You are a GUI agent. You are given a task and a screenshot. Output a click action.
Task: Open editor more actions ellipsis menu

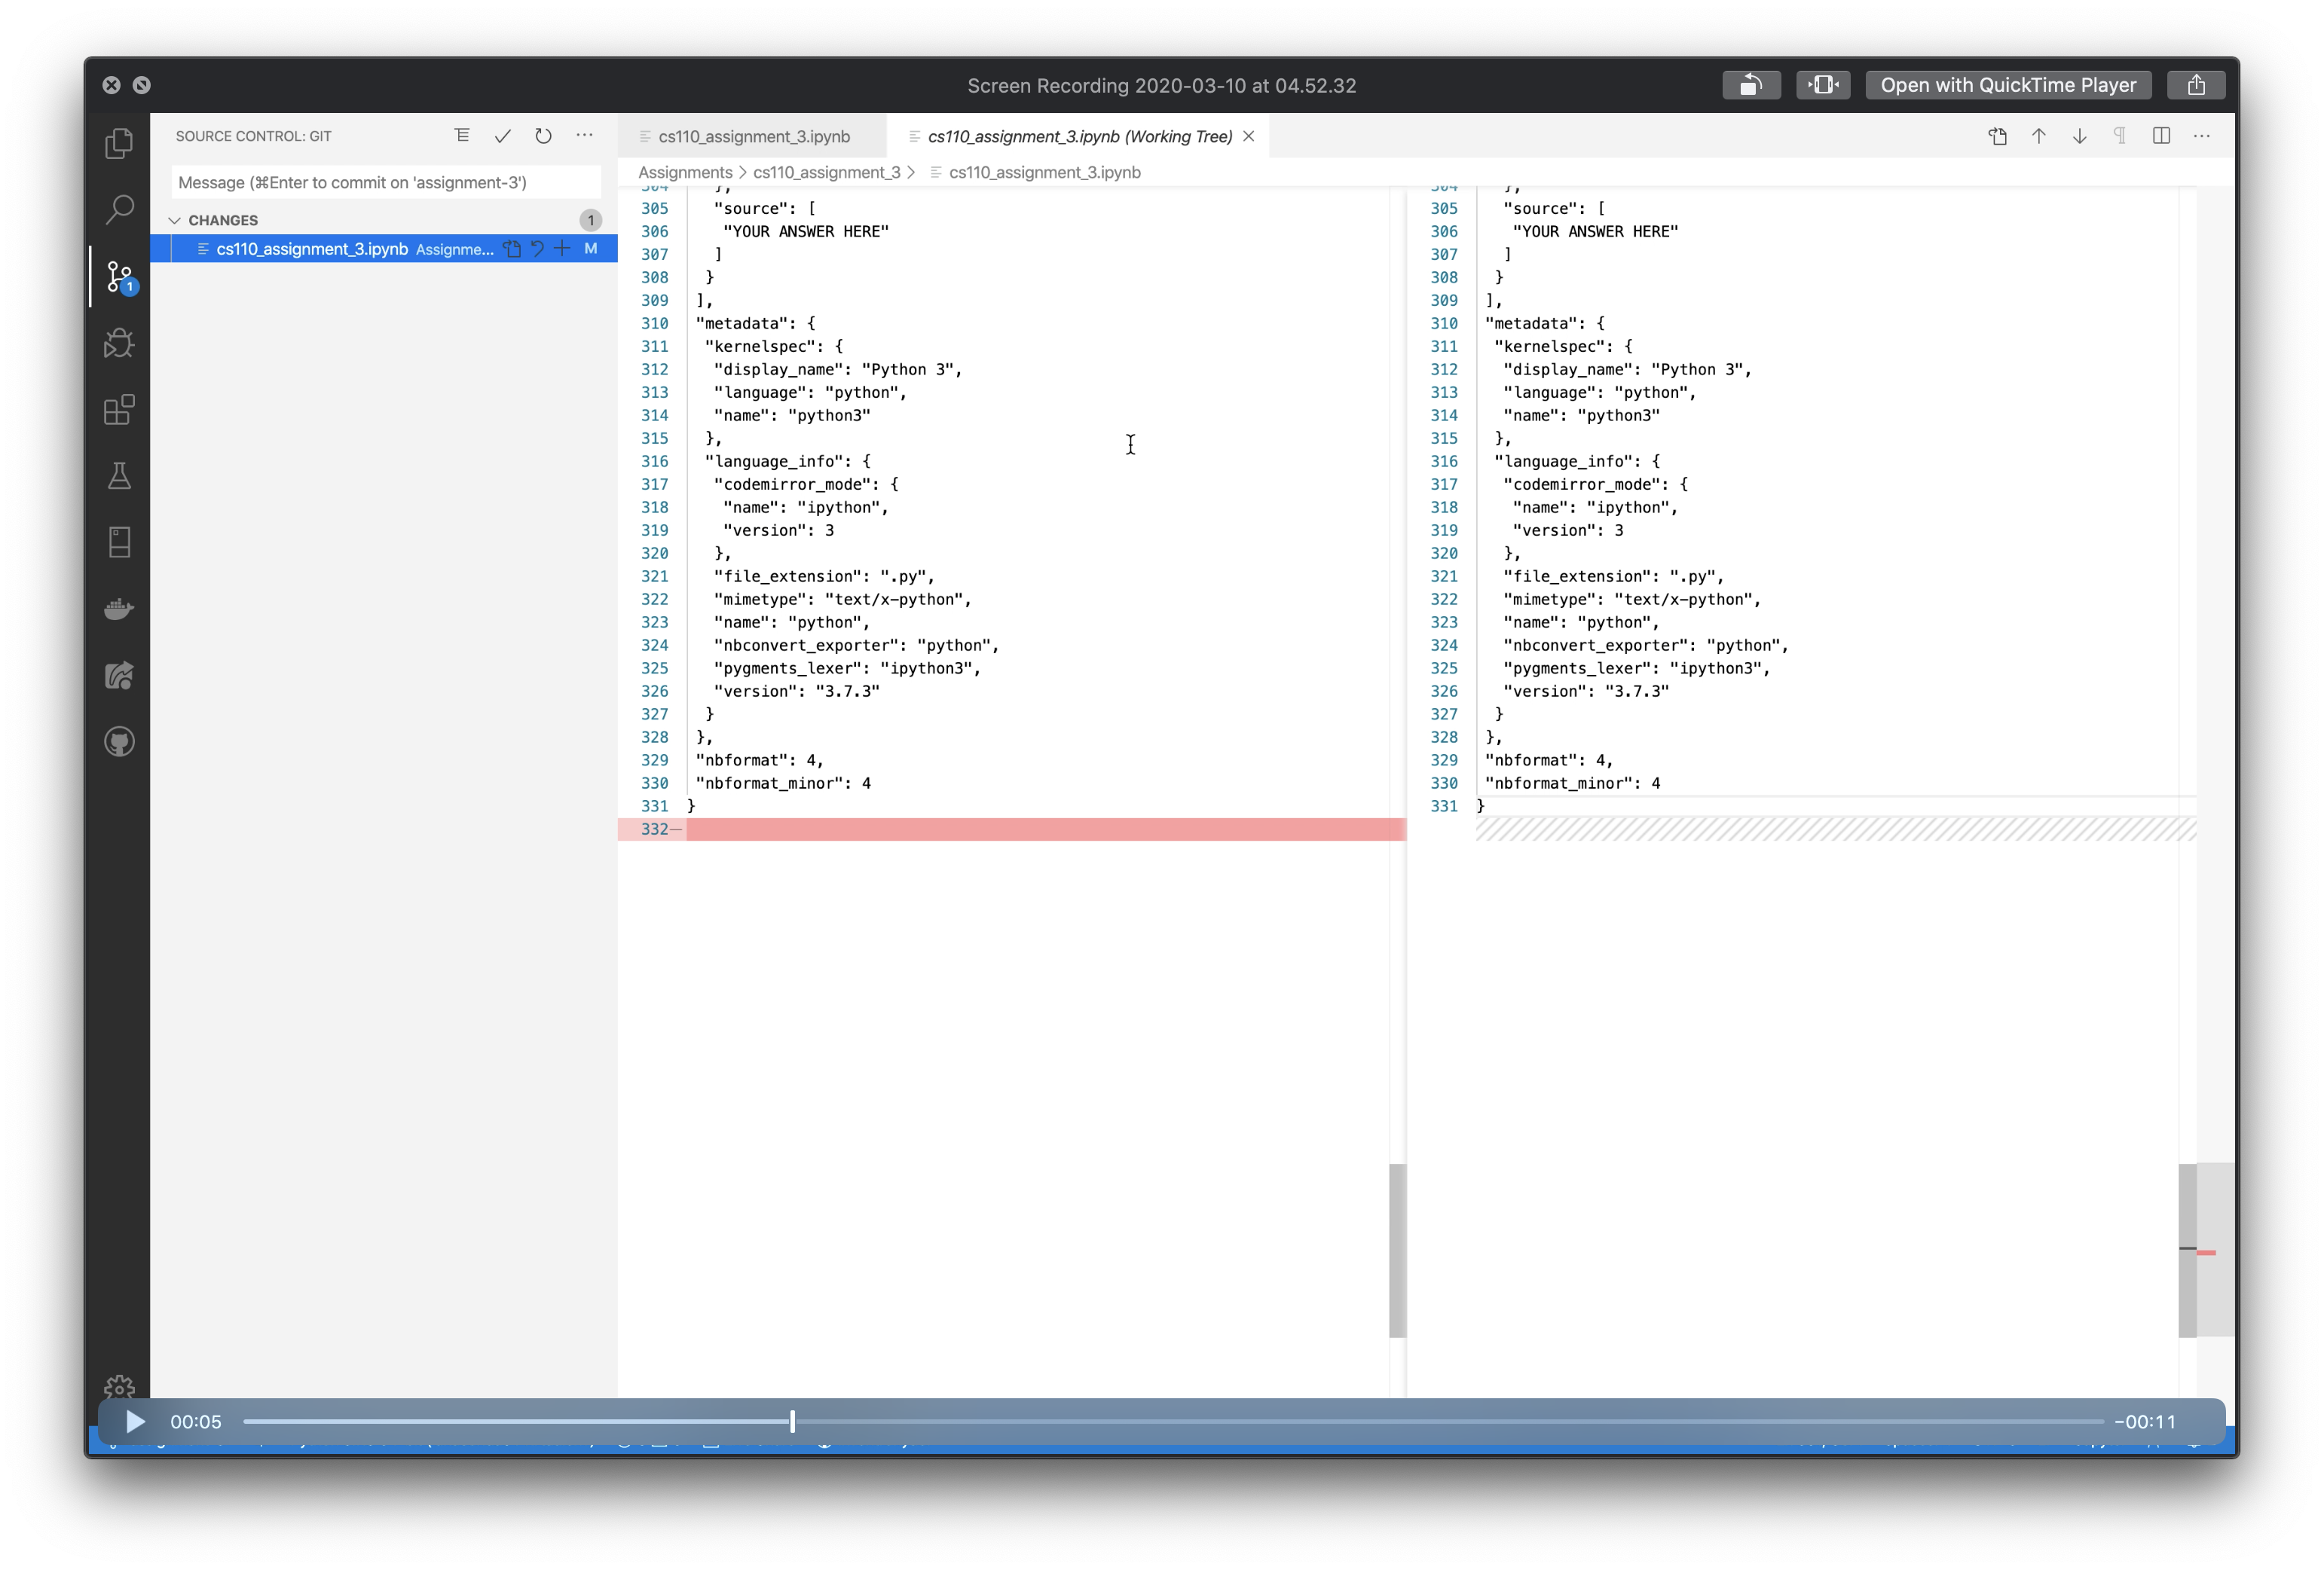point(2203,136)
